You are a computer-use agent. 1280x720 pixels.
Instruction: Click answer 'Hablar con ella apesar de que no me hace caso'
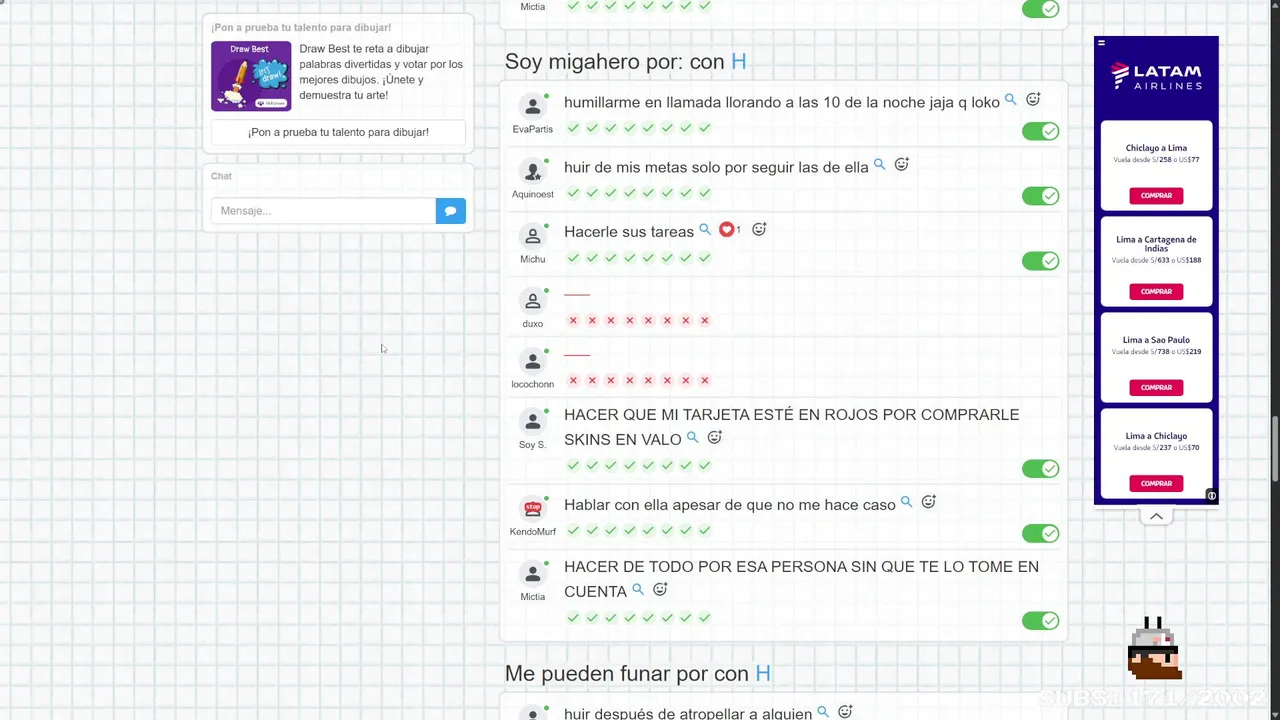pyautogui.click(x=730, y=505)
